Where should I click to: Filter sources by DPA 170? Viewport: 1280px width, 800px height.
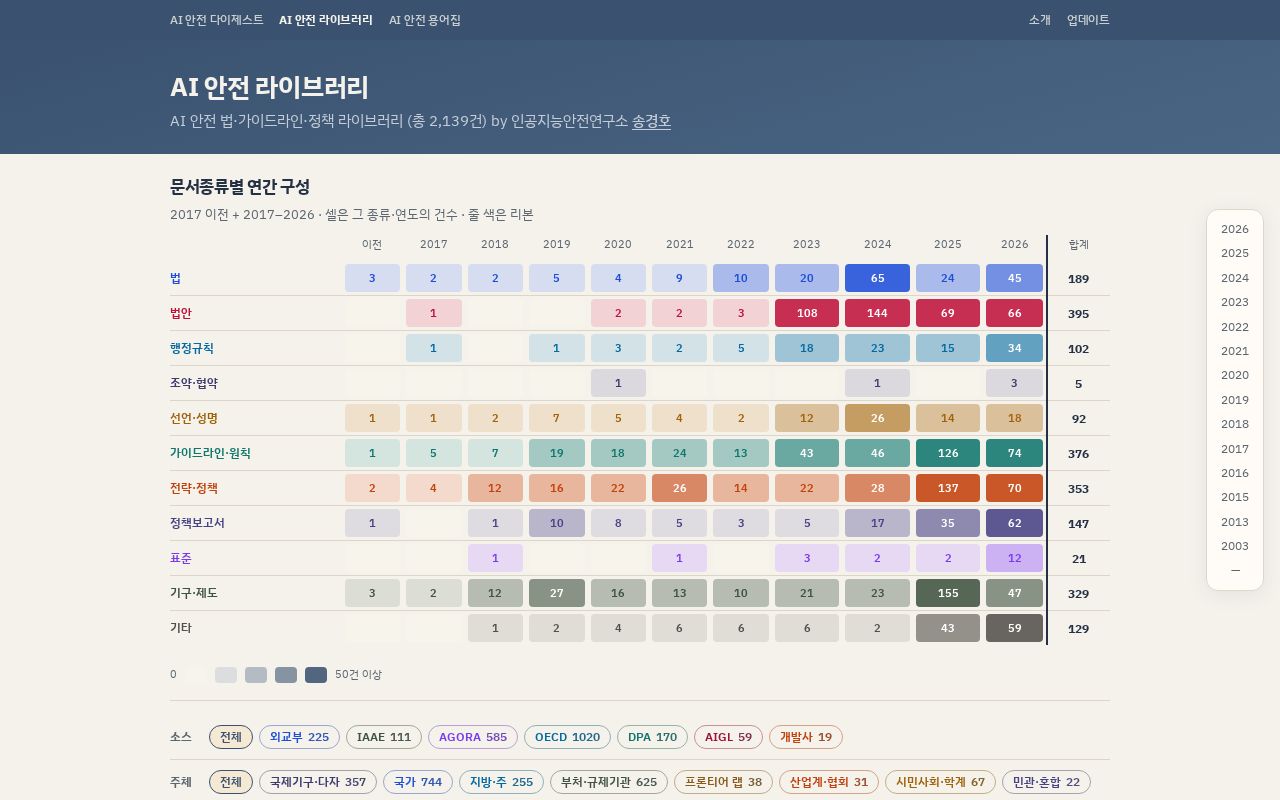[x=652, y=737]
